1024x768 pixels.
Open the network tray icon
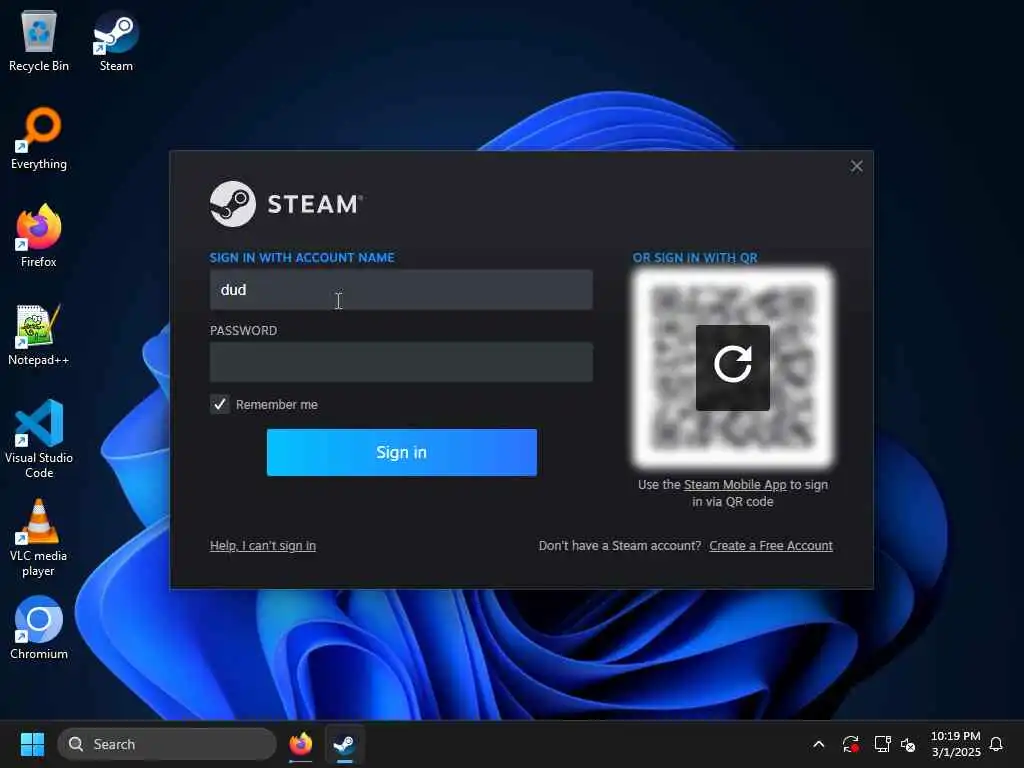(882, 744)
